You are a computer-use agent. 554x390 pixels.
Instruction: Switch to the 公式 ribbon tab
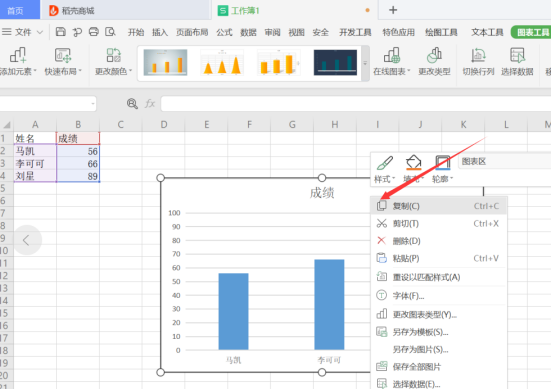224,32
